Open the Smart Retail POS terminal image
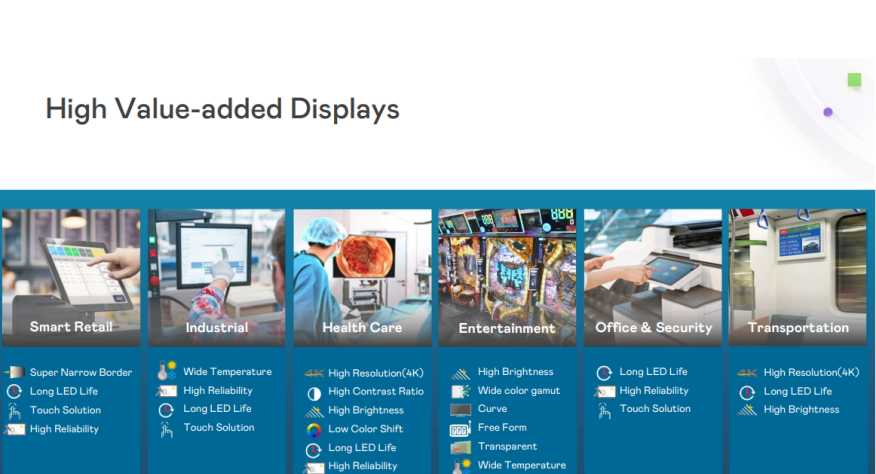This screenshot has height=474, width=876. click(71, 278)
